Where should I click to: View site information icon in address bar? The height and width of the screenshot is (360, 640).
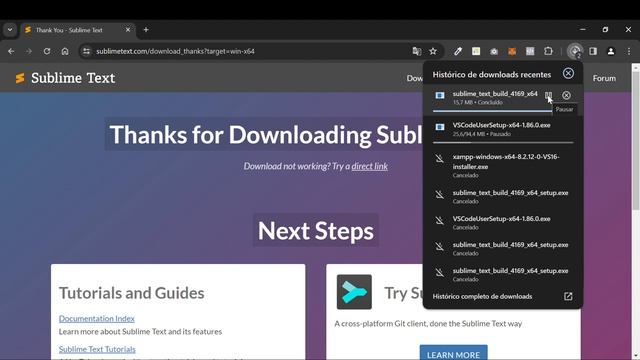pos(86,51)
